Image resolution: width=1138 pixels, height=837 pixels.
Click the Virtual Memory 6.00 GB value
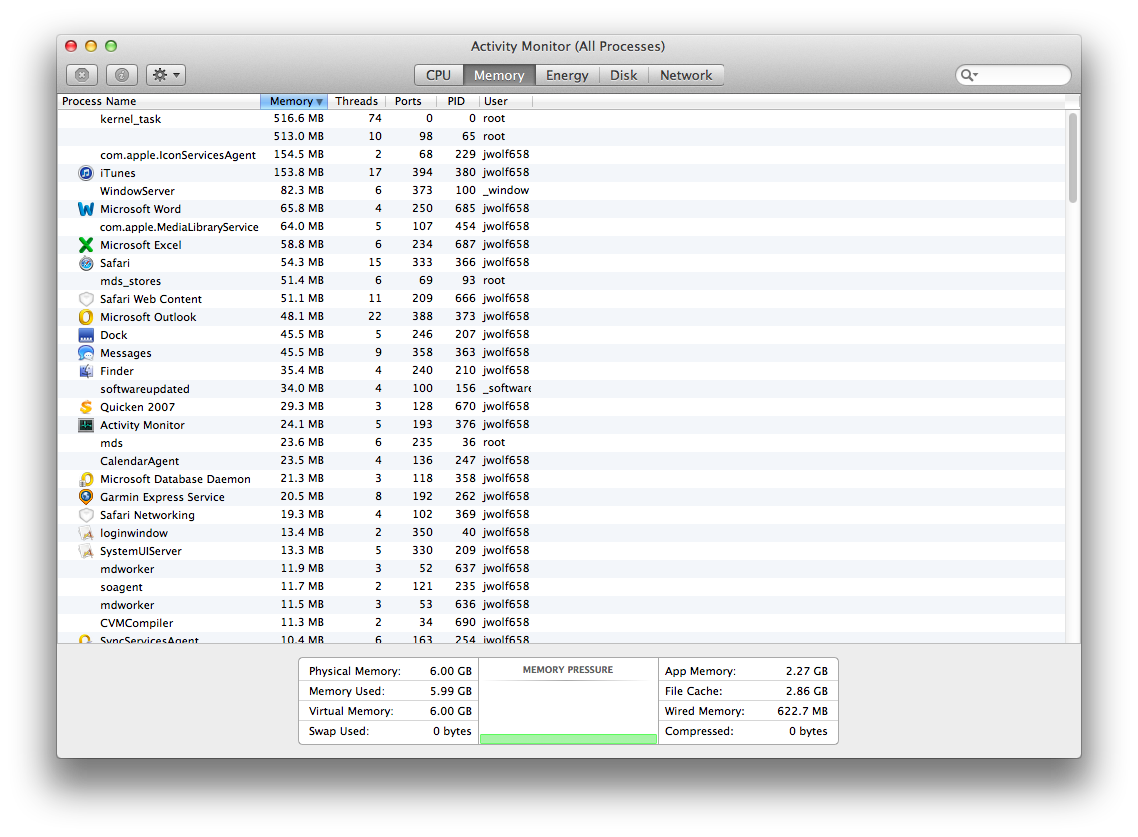point(451,711)
